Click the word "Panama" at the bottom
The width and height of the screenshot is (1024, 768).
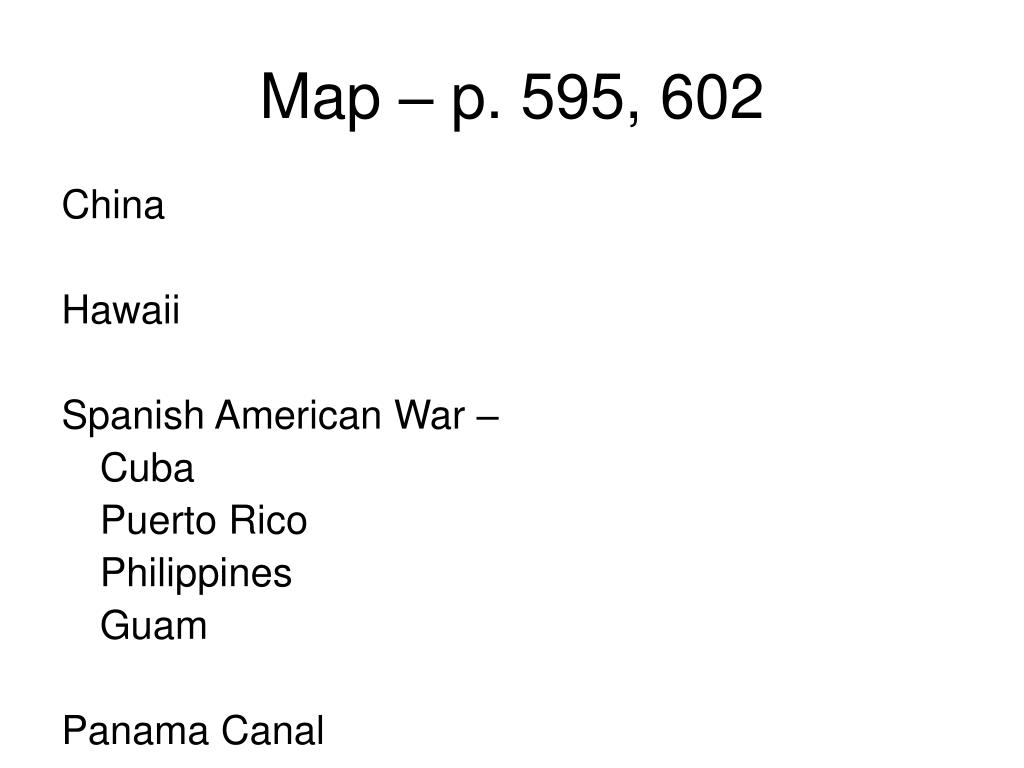click(136, 731)
